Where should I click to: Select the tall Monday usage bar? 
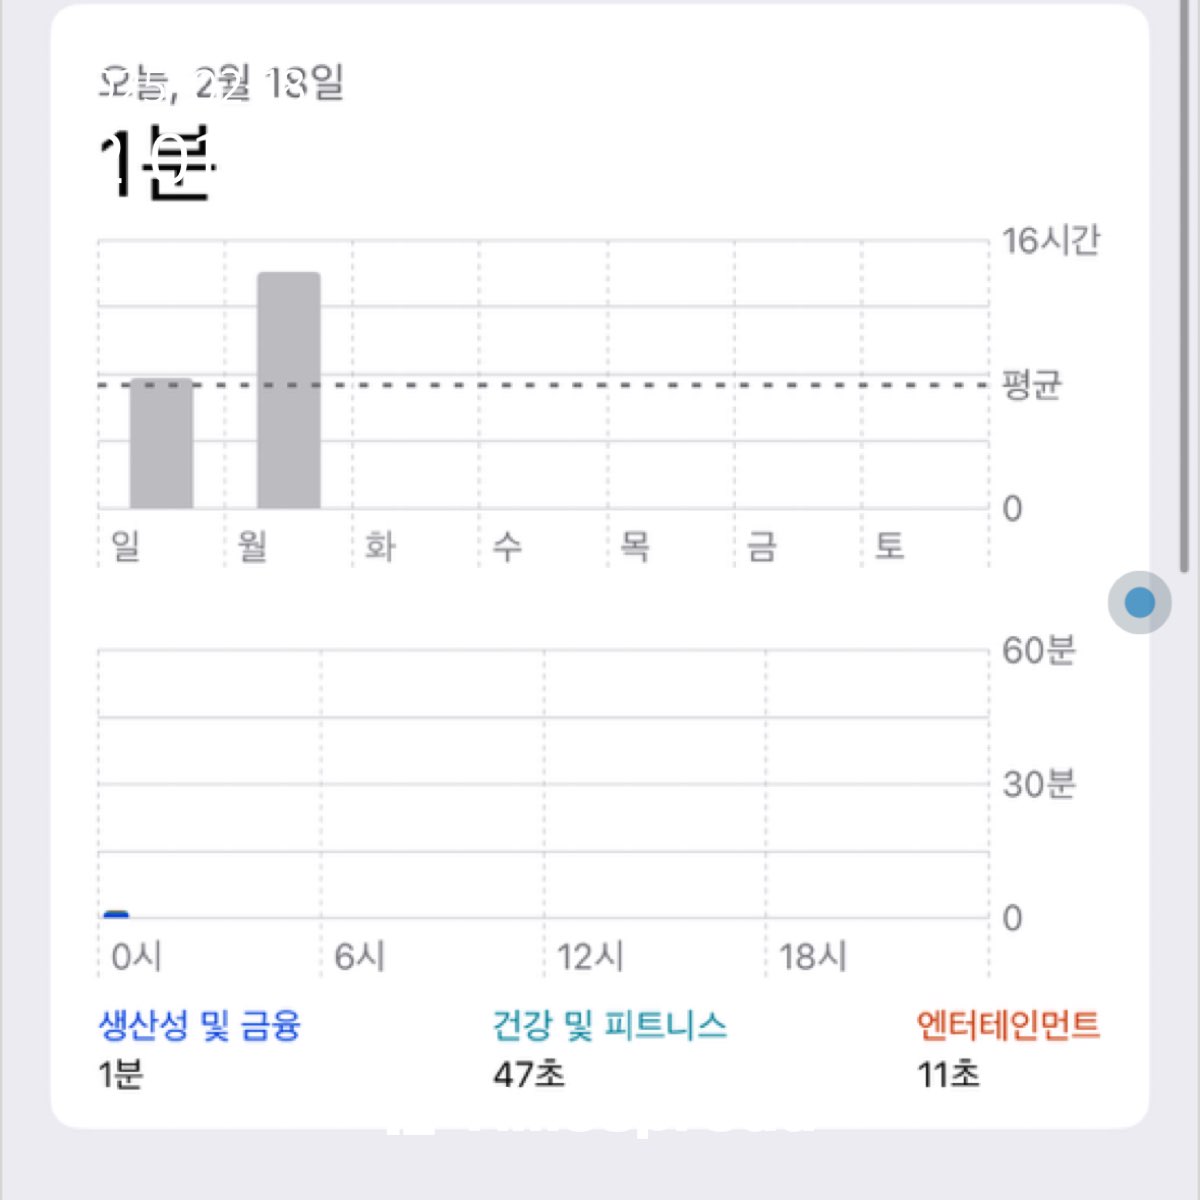click(289, 390)
